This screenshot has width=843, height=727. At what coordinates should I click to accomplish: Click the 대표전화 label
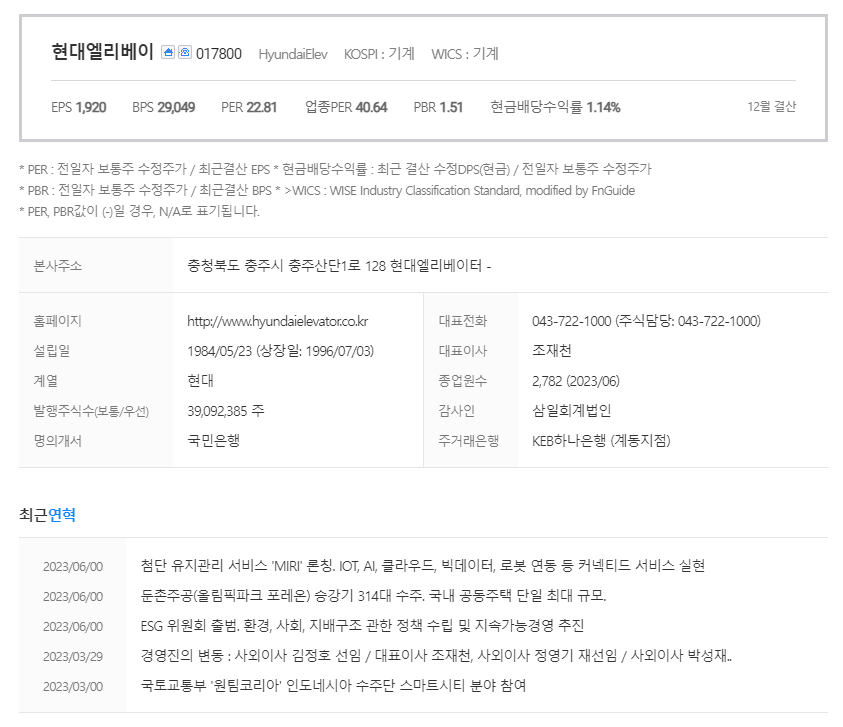coord(463,321)
